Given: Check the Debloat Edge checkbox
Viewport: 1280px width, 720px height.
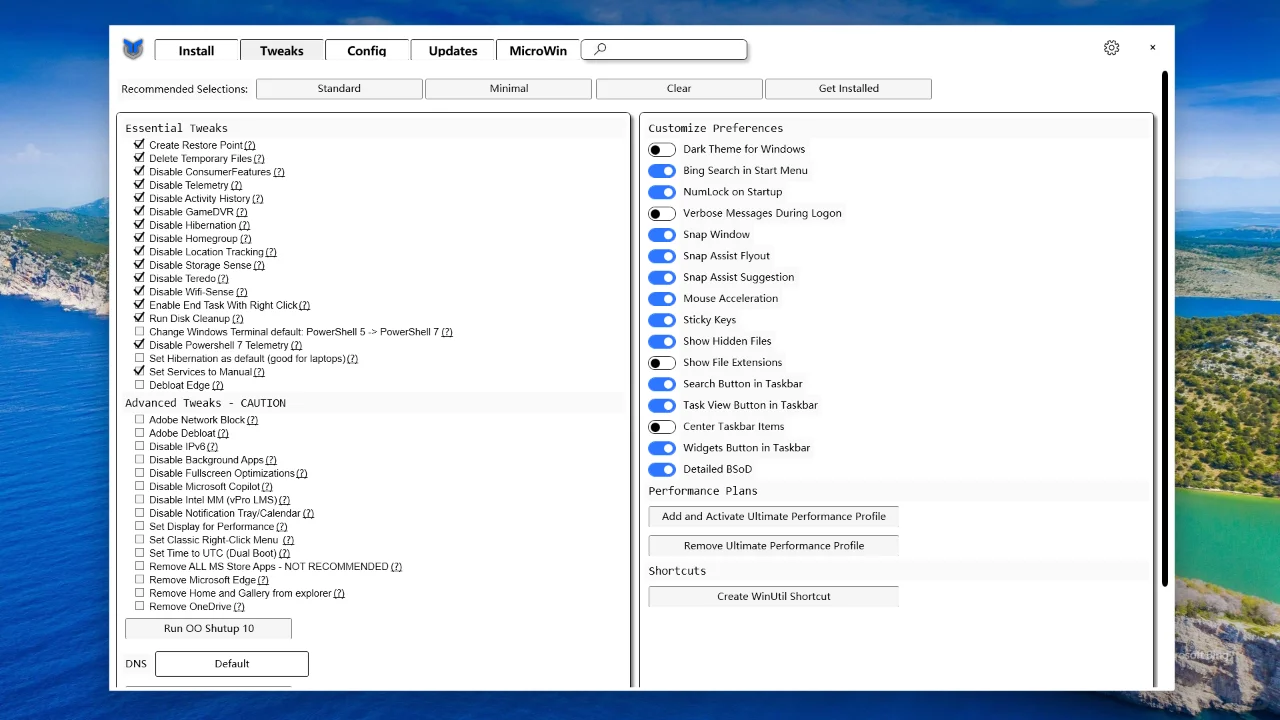Looking at the screenshot, I should click(x=139, y=385).
